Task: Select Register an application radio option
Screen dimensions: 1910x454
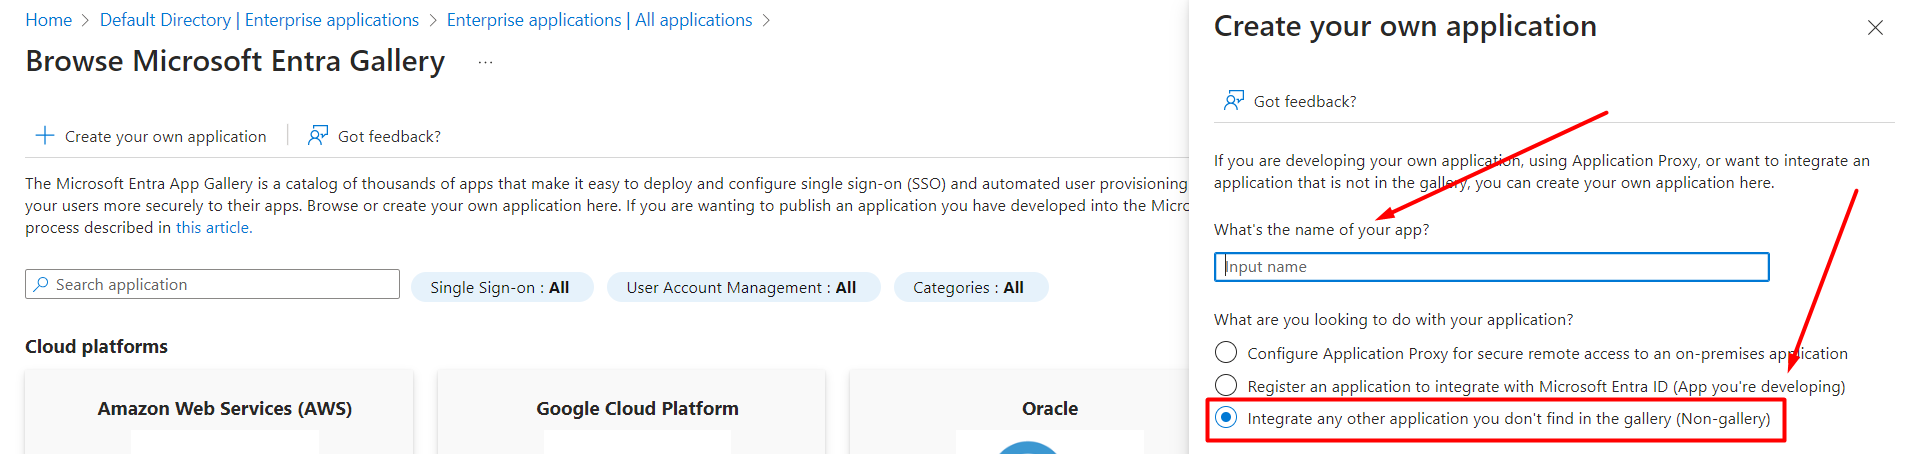Action: (1226, 386)
